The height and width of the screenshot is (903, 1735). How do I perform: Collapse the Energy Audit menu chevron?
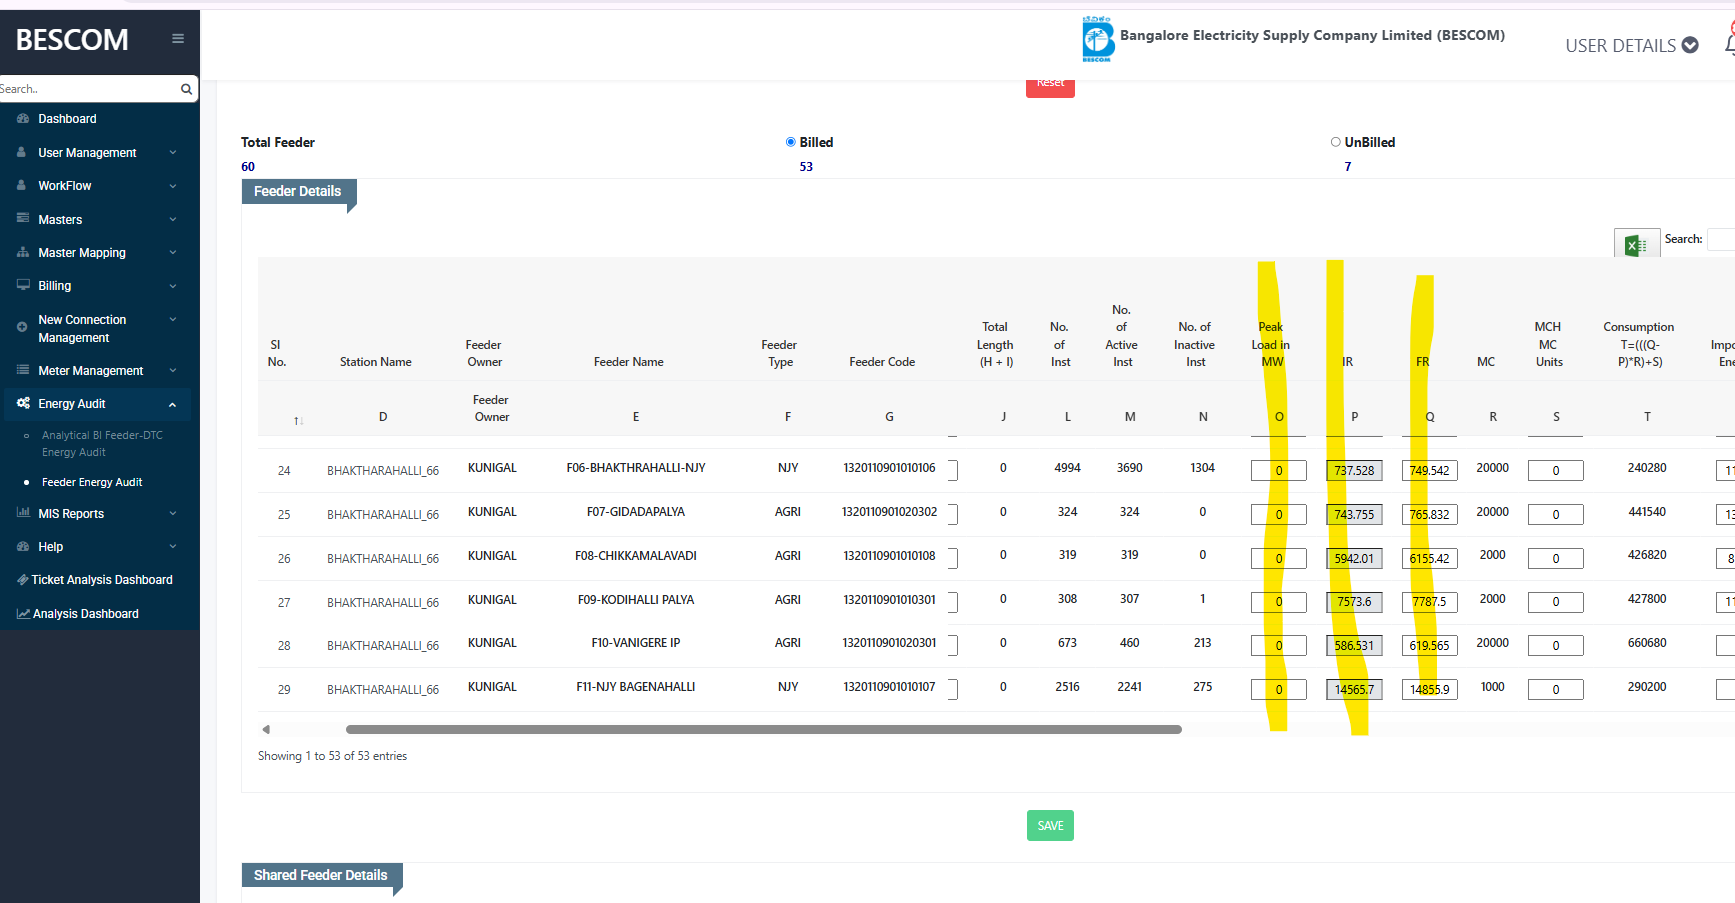173,404
